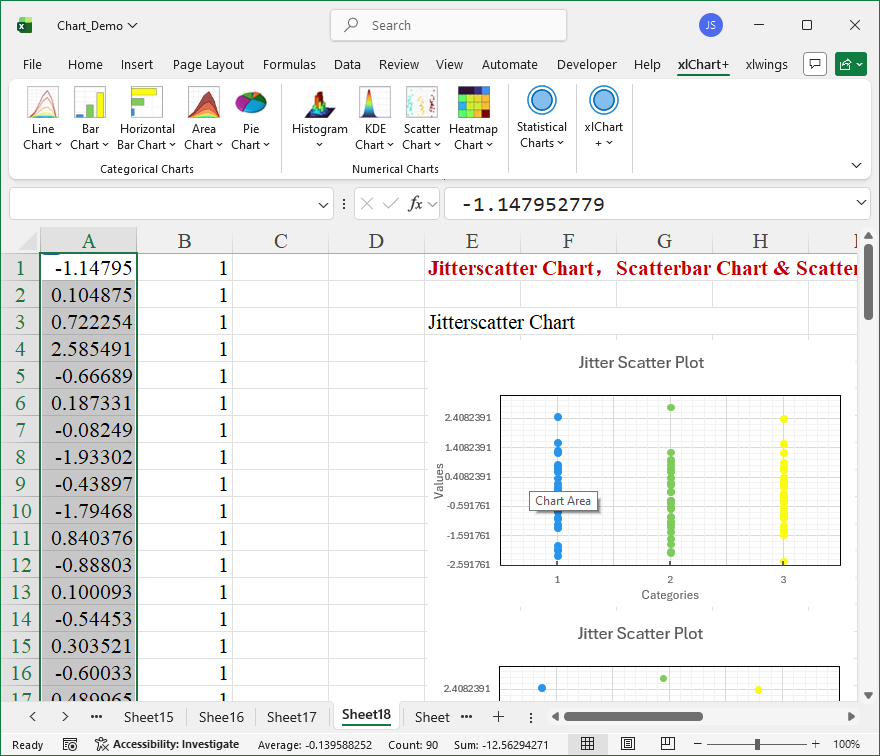Open the Line Chart gallery icon
The width and height of the screenshot is (880, 756).
[x=43, y=103]
